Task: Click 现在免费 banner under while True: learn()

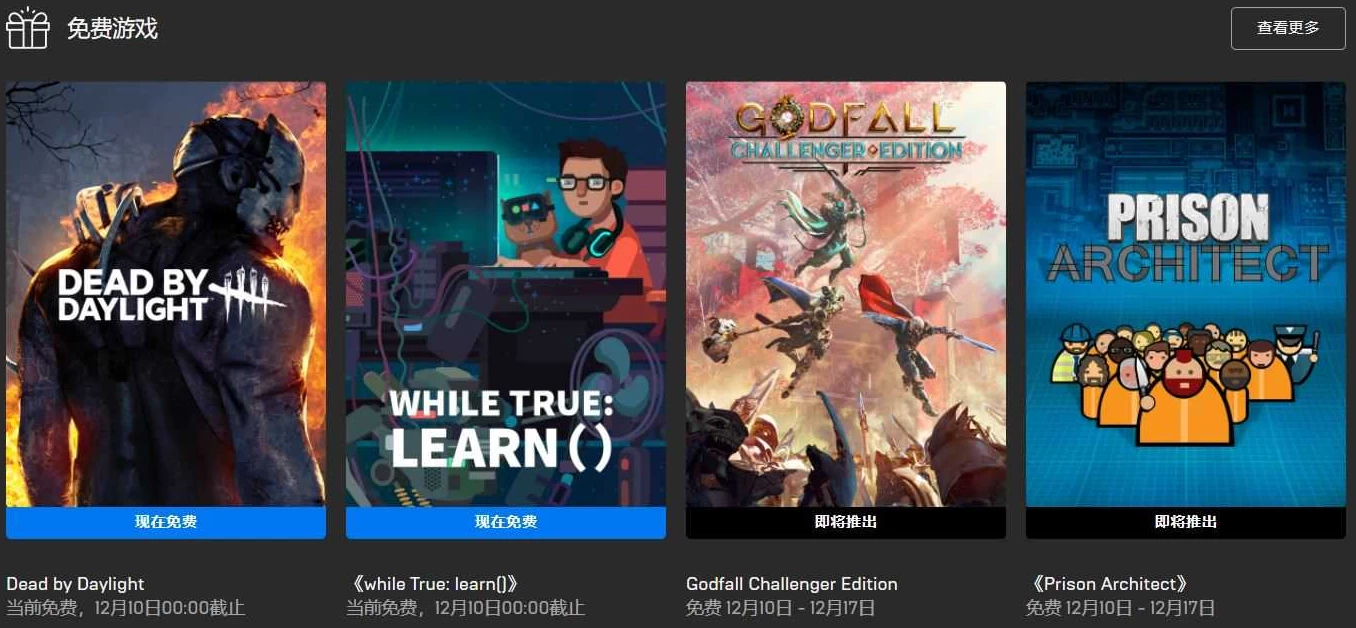Action: pyautogui.click(x=506, y=522)
